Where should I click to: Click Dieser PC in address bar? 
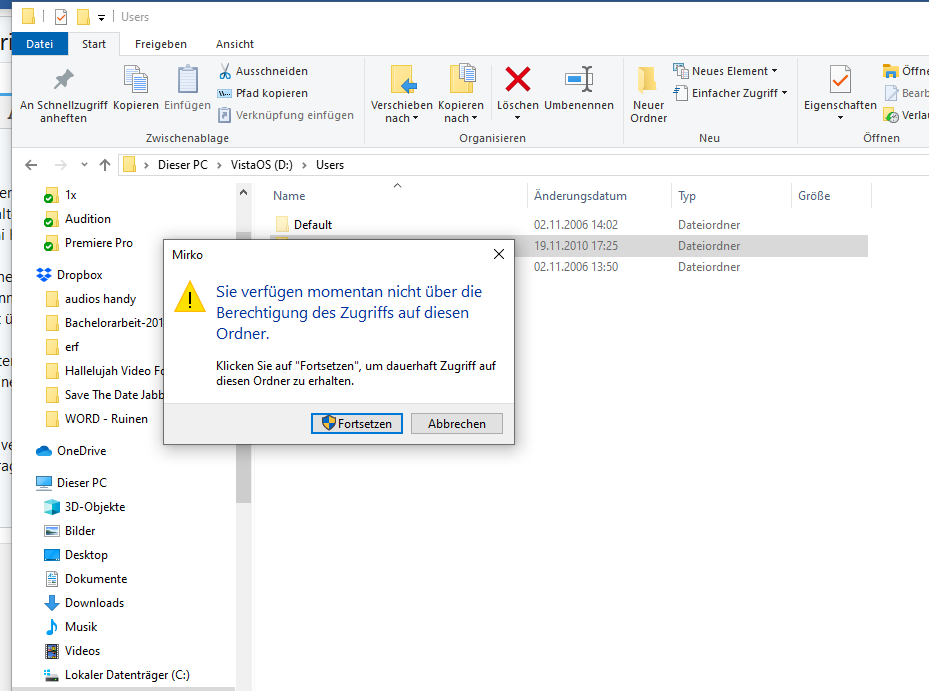[x=182, y=165]
